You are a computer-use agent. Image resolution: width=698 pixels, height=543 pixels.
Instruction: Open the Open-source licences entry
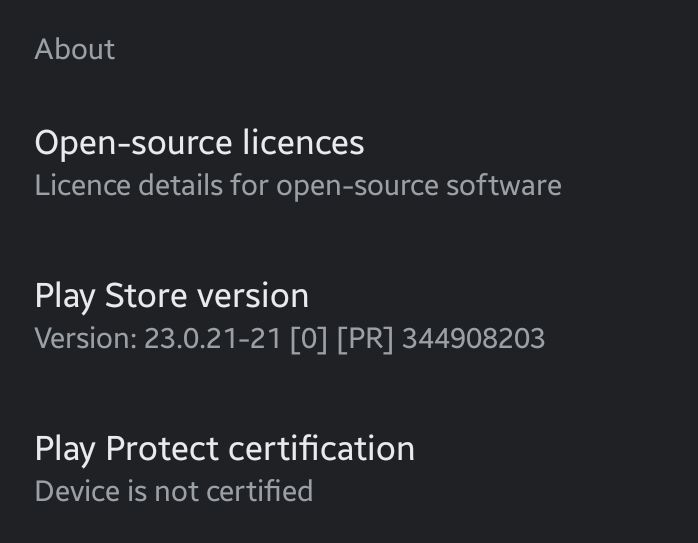click(349, 163)
